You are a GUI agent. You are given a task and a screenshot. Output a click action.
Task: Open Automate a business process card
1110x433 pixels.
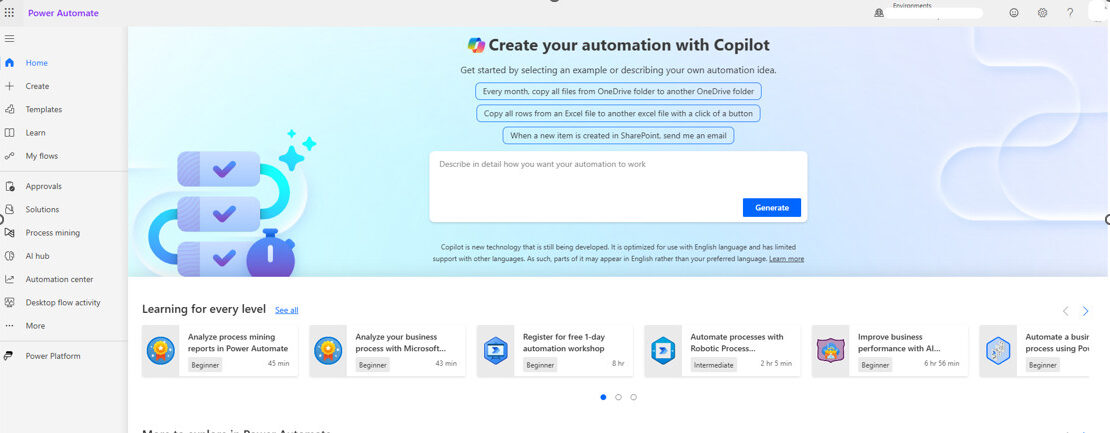pyautogui.click(x=1034, y=351)
